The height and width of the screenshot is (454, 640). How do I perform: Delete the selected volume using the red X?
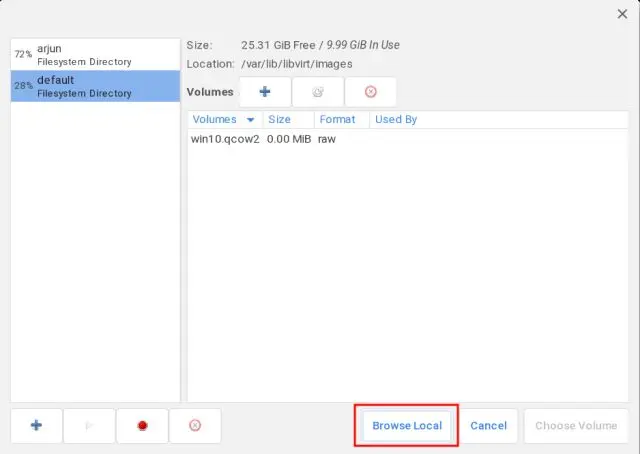tap(371, 92)
